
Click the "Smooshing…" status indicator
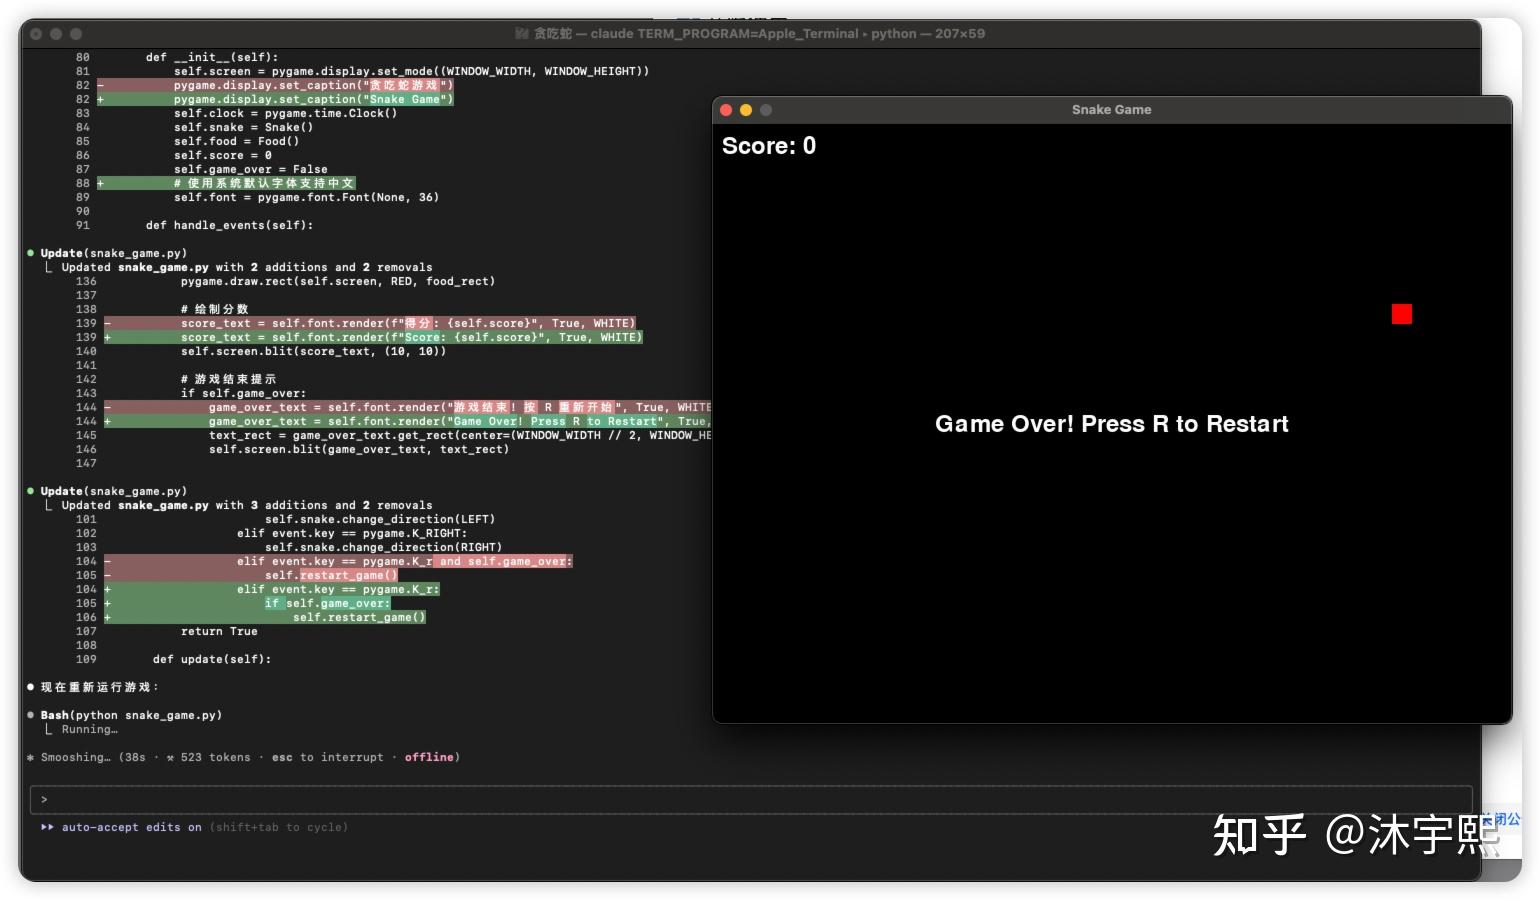76,757
